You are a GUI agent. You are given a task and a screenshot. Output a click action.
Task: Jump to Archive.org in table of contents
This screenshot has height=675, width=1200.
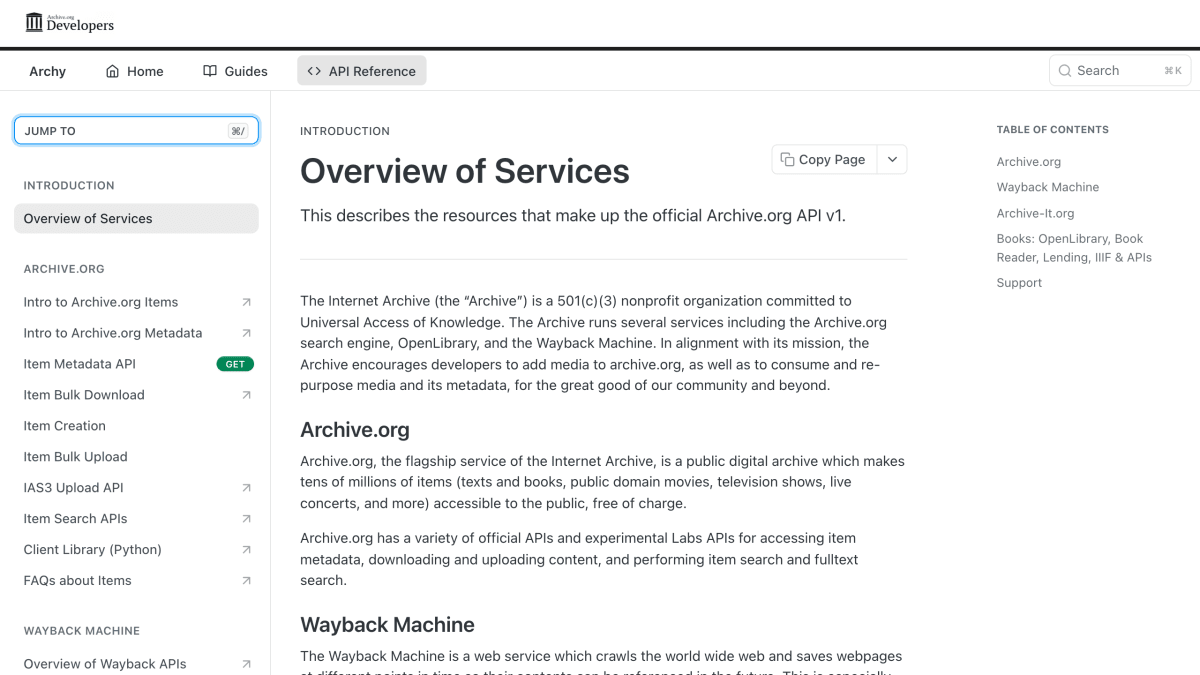(x=1028, y=162)
